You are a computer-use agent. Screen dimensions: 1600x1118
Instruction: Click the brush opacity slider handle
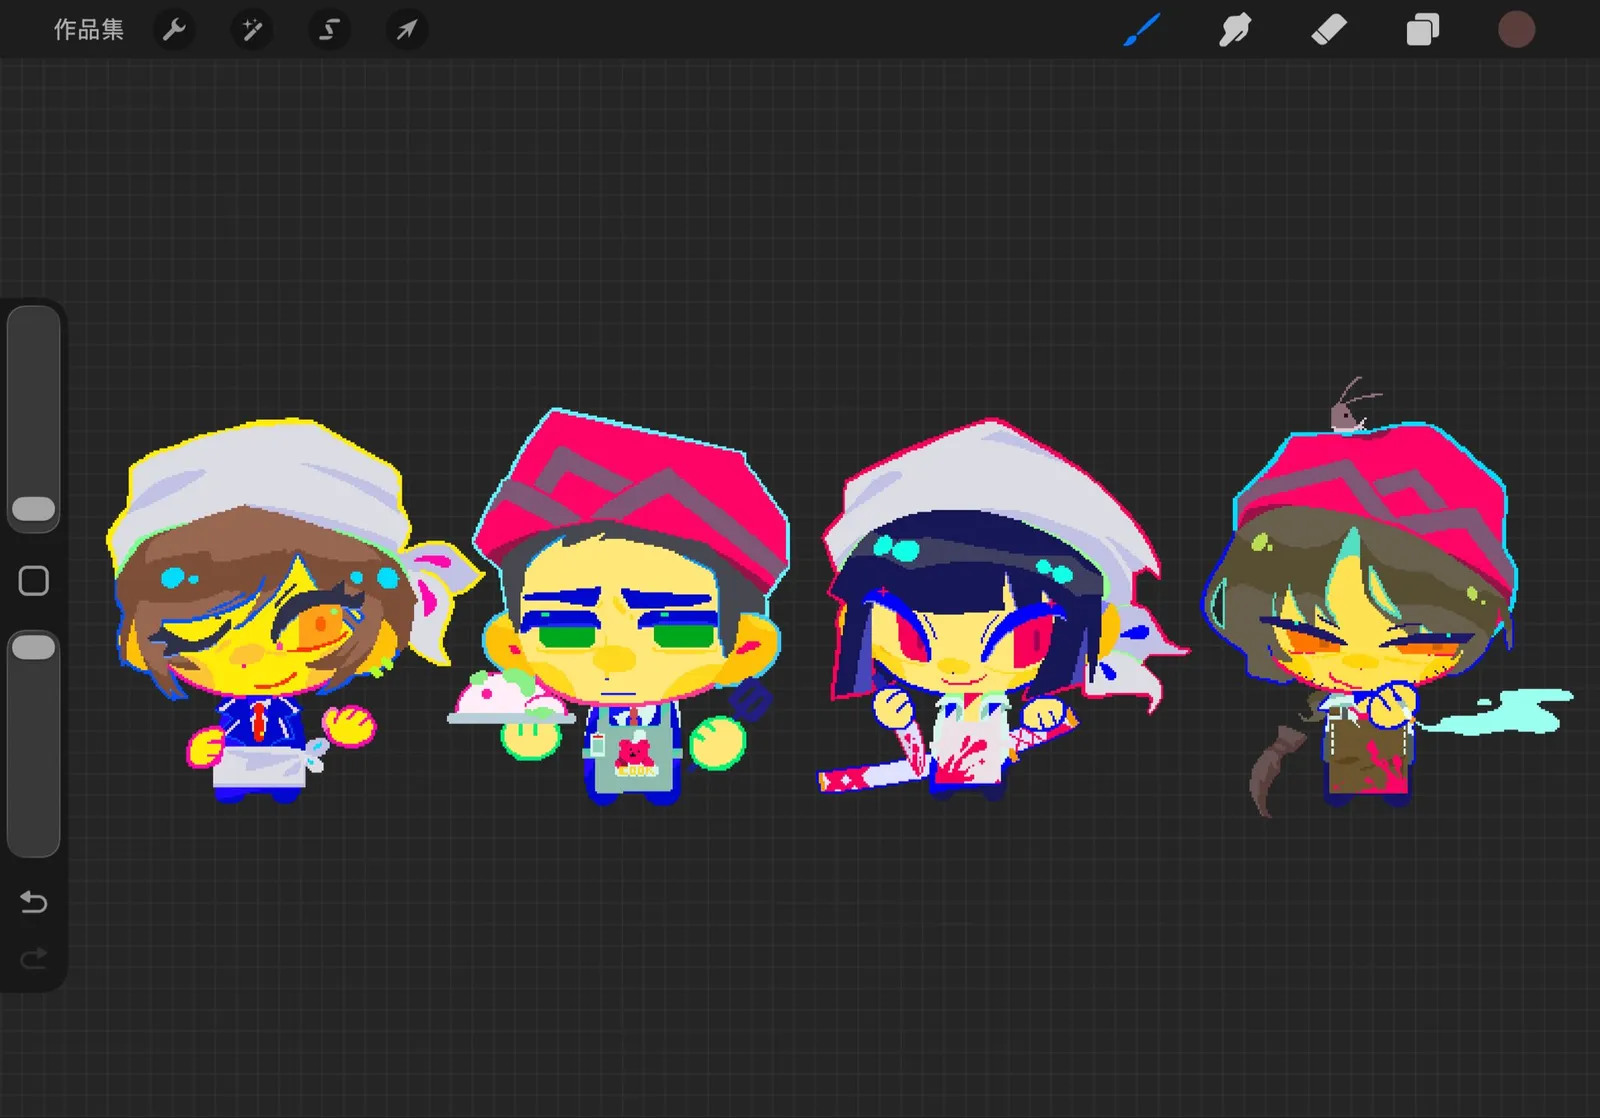coord(34,647)
